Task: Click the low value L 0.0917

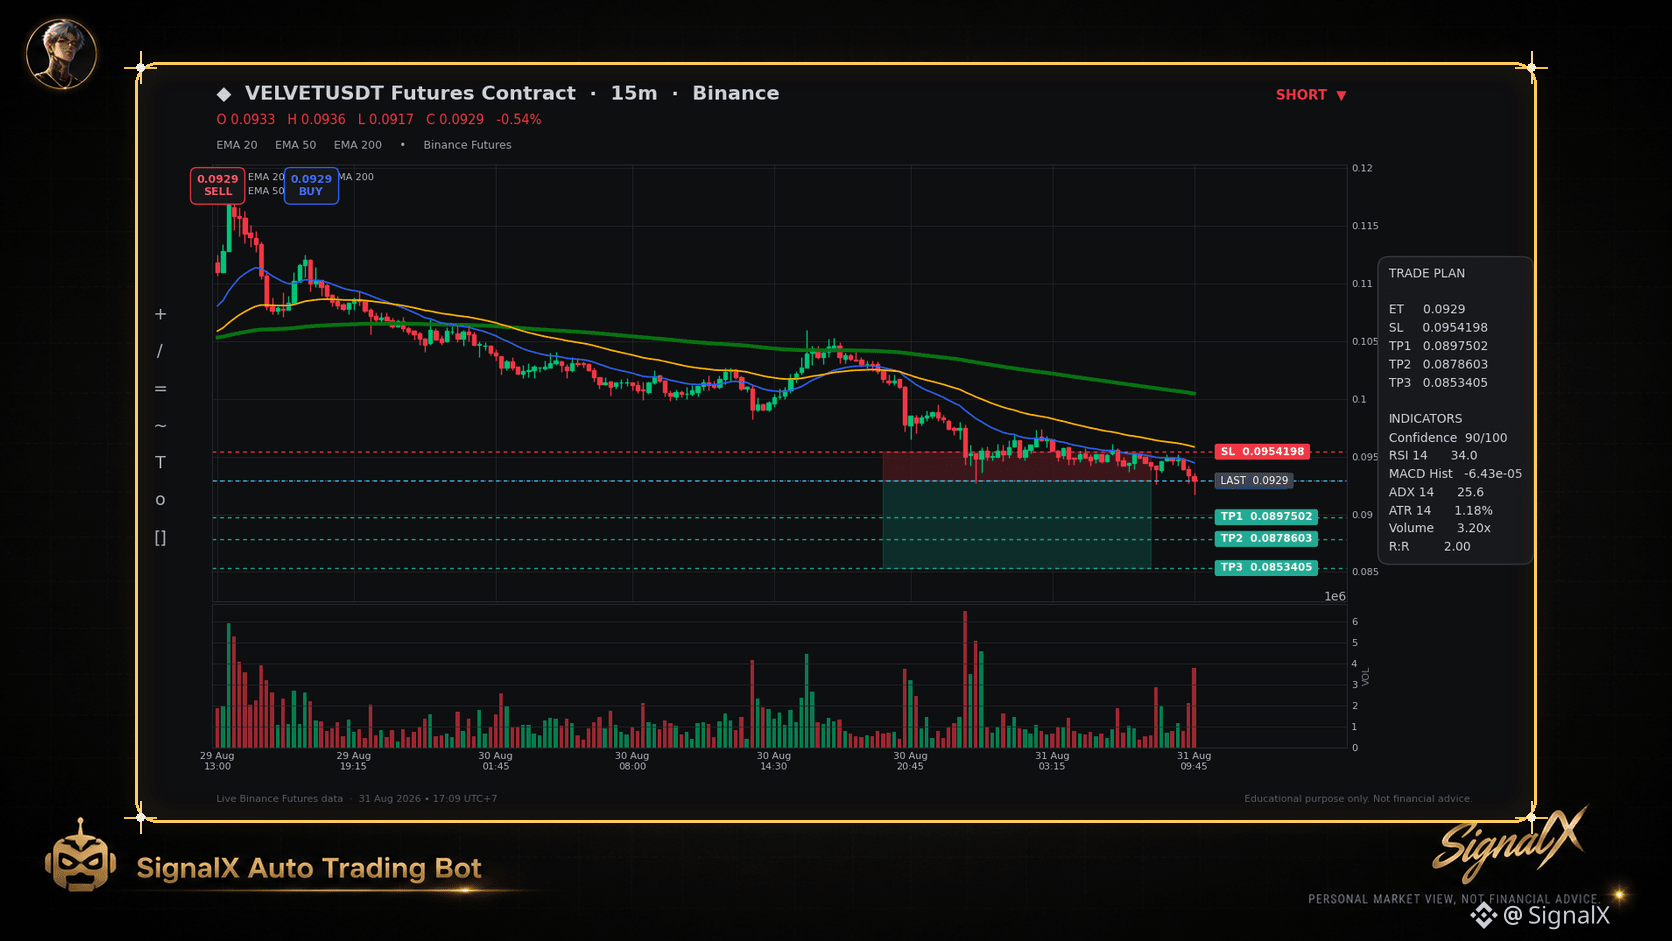Action: point(386,120)
